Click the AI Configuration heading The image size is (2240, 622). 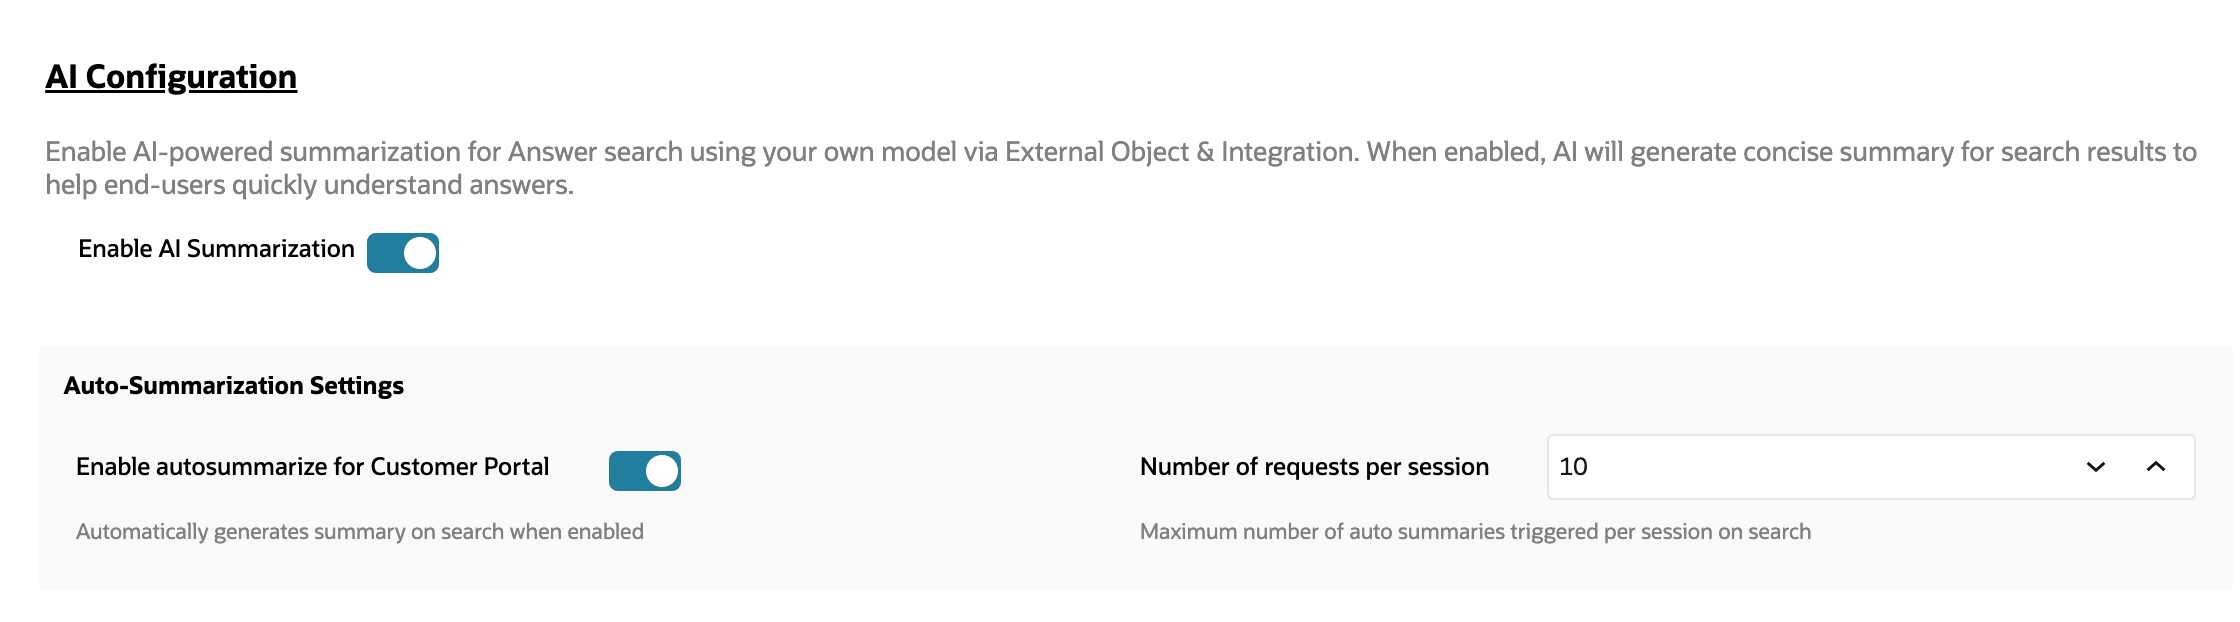(171, 77)
